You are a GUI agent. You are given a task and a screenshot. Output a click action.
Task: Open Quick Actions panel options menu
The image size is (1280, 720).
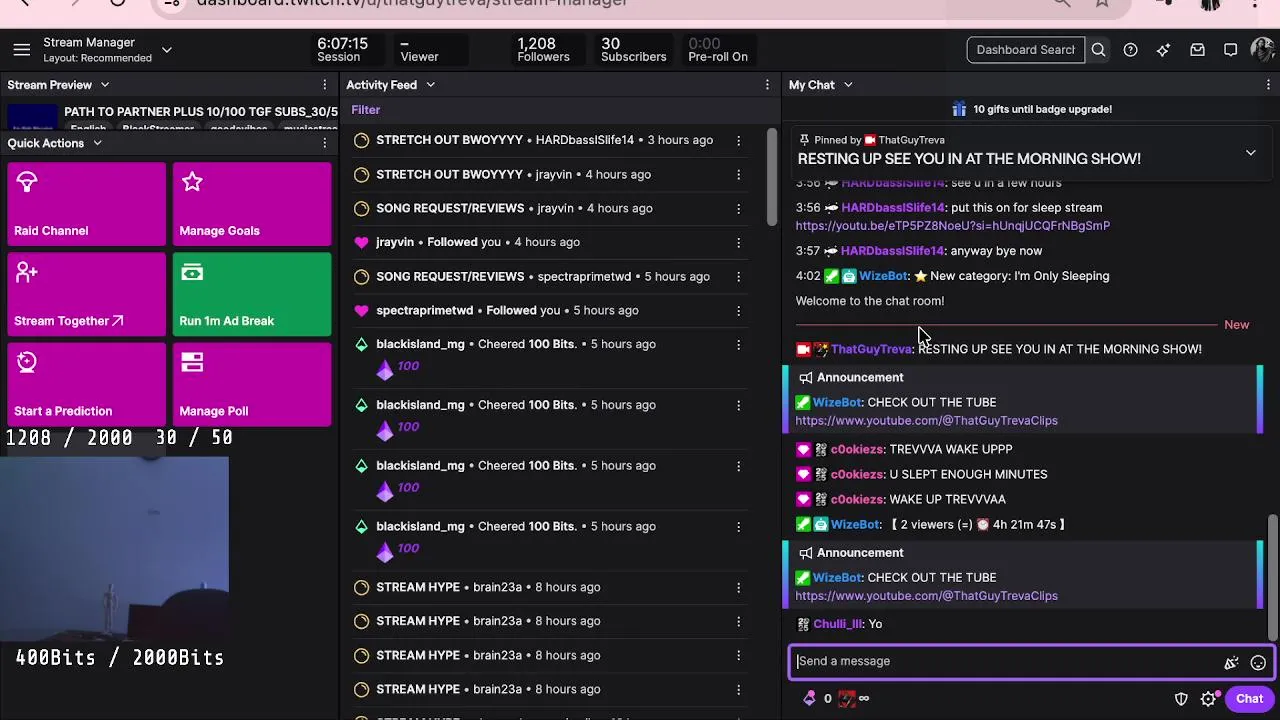324,143
